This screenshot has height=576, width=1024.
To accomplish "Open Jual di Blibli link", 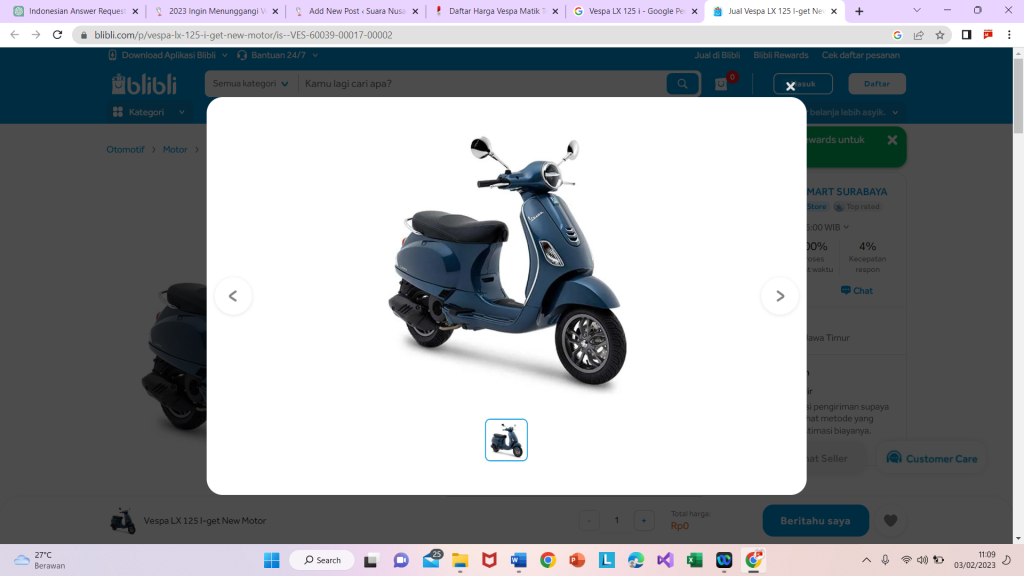I will tap(717, 55).
